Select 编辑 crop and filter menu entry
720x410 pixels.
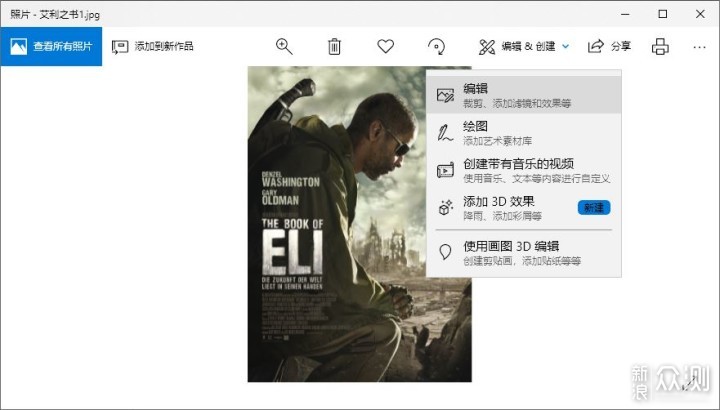click(x=524, y=95)
